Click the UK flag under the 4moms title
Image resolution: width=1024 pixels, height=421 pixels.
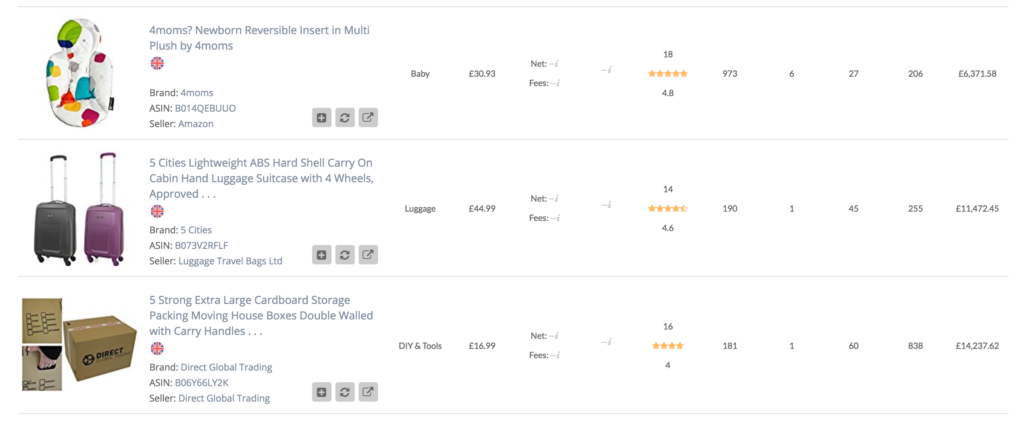point(157,63)
